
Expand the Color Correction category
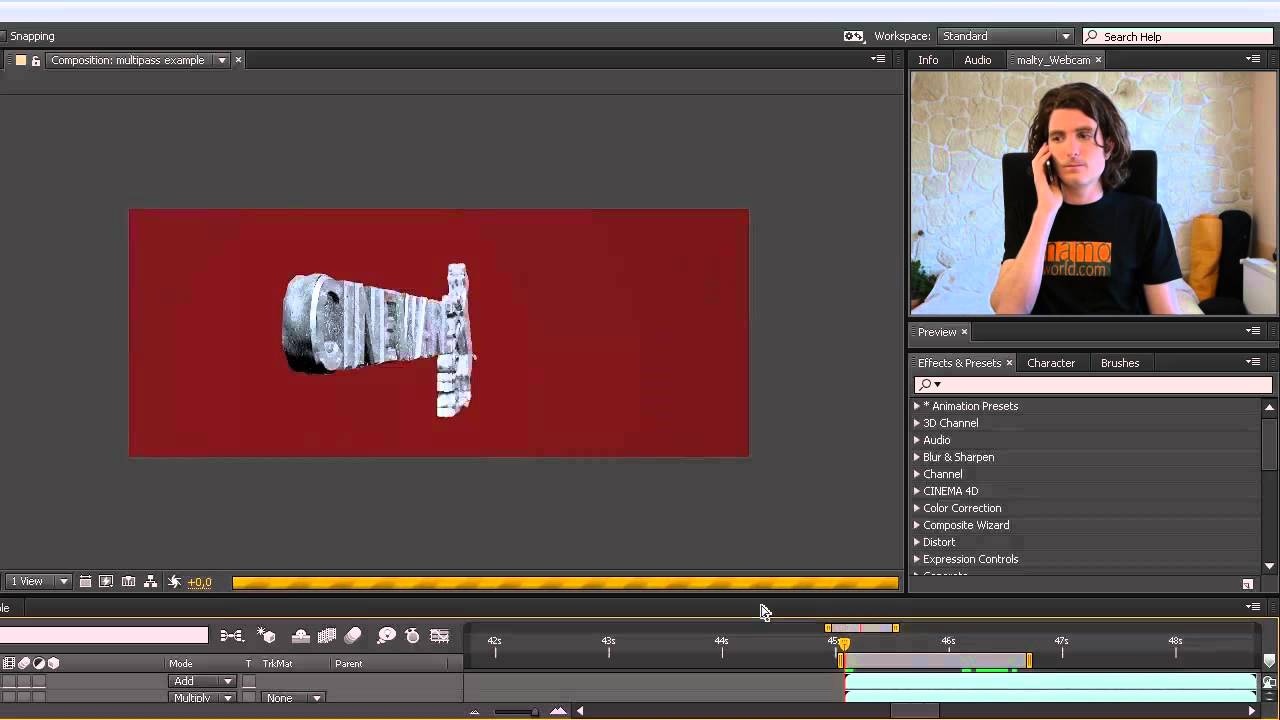point(917,508)
